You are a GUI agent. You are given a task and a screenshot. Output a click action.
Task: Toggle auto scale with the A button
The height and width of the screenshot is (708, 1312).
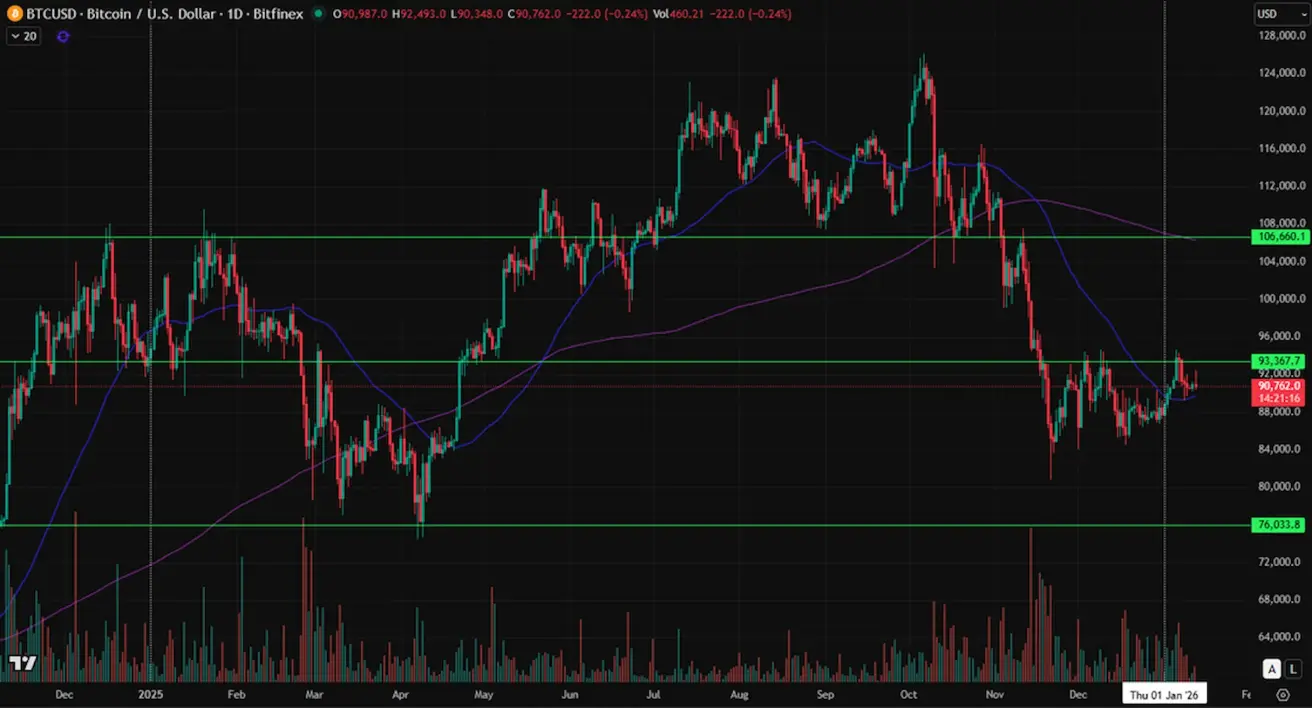click(x=1271, y=669)
